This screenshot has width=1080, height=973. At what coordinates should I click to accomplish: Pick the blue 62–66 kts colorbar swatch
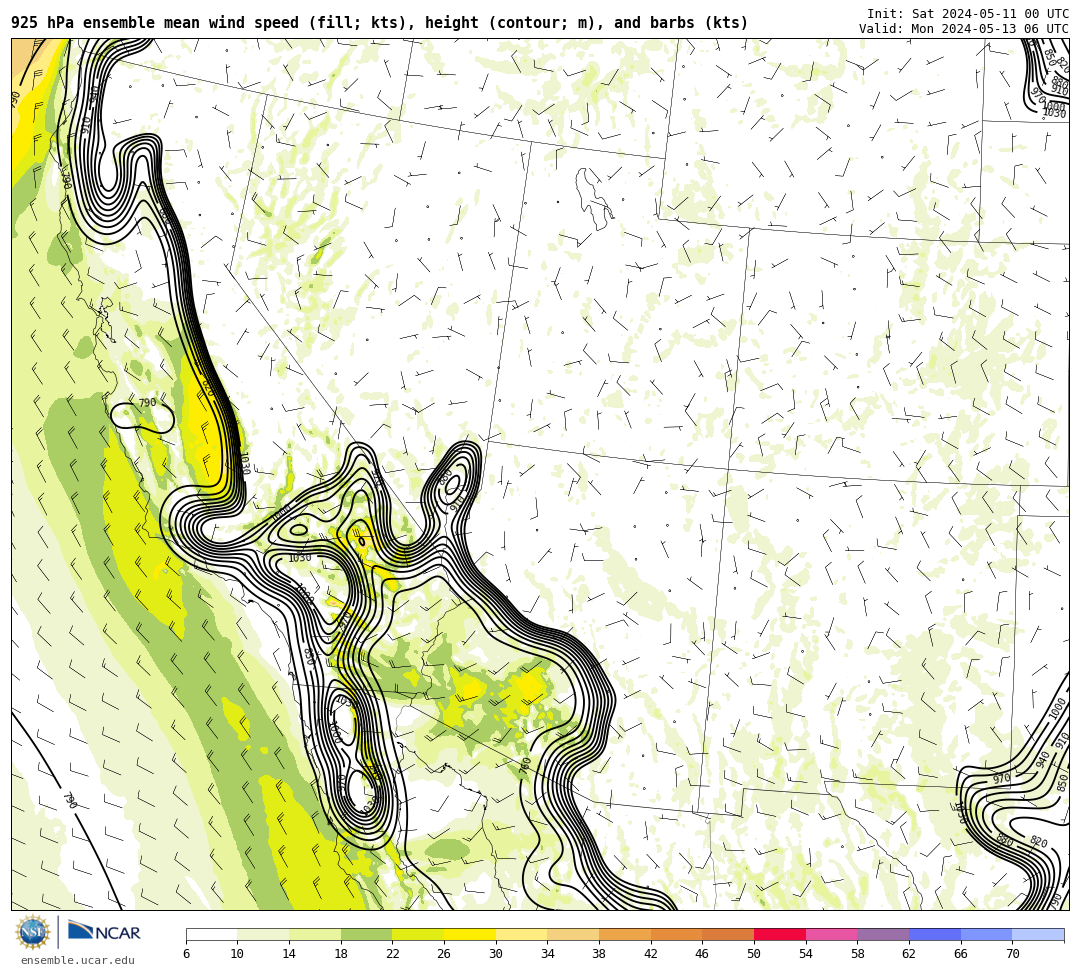coord(935,934)
